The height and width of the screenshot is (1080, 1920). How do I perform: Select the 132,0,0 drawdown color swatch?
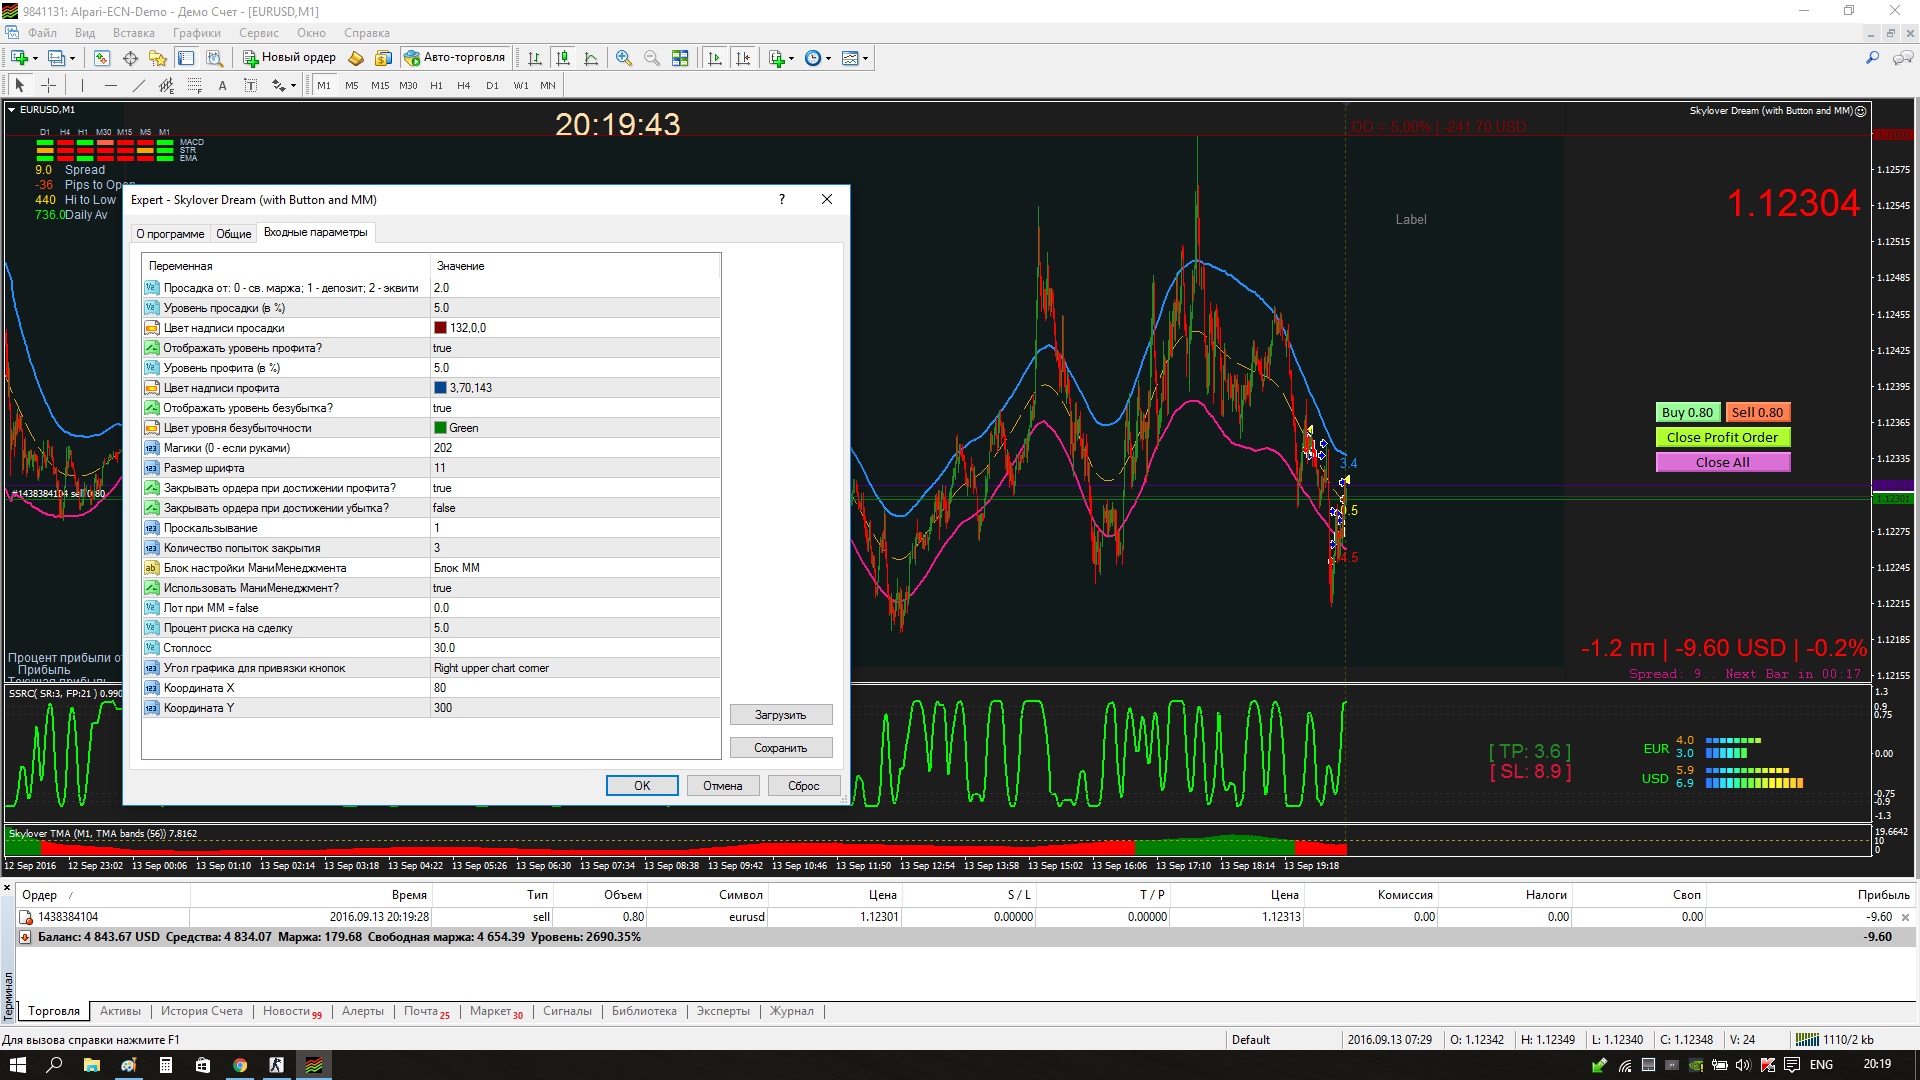pyautogui.click(x=440, y=328)
